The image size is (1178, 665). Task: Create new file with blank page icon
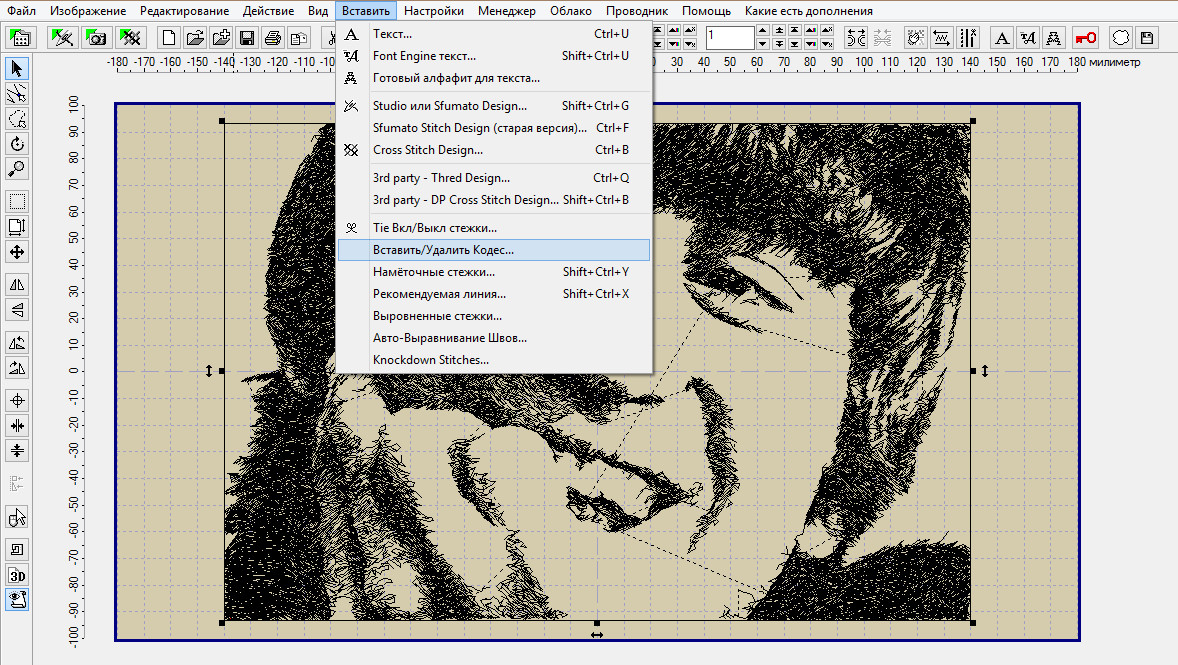point(170,38)
